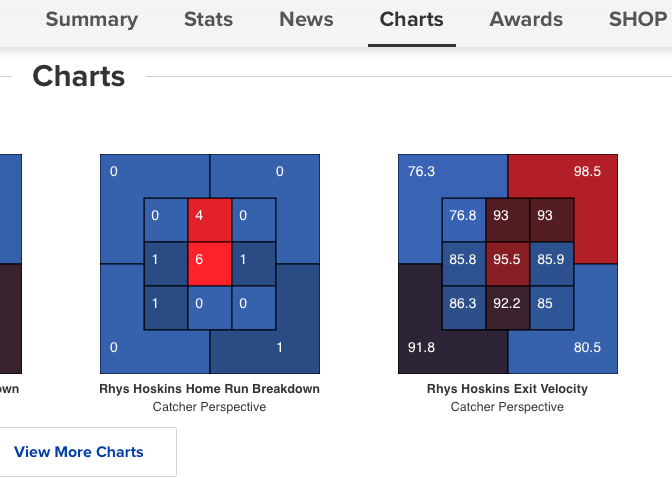
Task: Select the Charts tab
Action: [x=411, y=19]
